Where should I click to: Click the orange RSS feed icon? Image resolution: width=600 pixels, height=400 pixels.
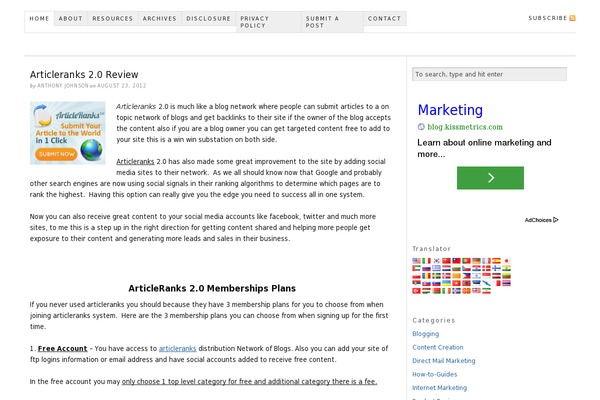(572, 18)
